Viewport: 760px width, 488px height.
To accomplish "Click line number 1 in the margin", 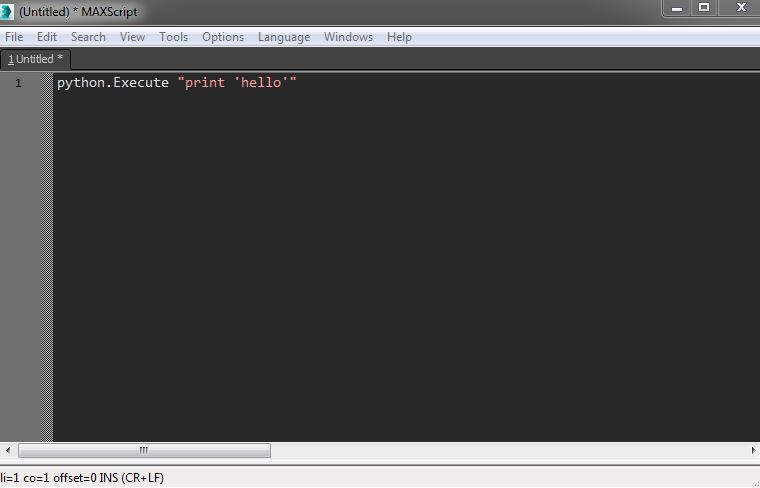I will coord(18,83).
